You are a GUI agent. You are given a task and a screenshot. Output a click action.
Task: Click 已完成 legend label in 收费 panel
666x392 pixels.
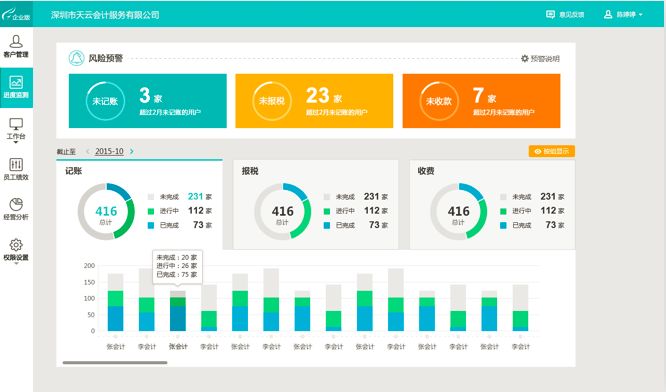(x=521, y=225)
